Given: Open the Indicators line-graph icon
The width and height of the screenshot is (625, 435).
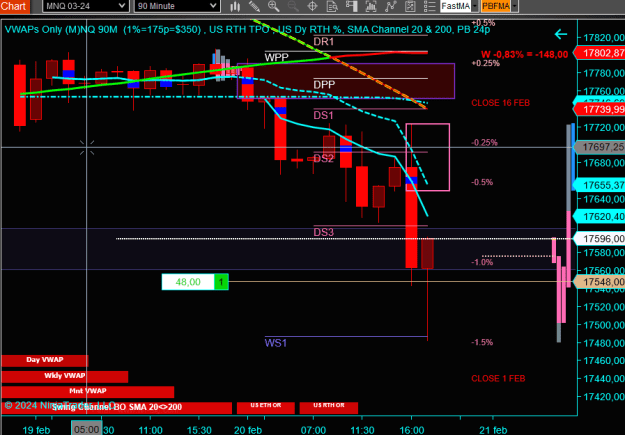Looking at the screenshot, I should click(x=390, y=6).
